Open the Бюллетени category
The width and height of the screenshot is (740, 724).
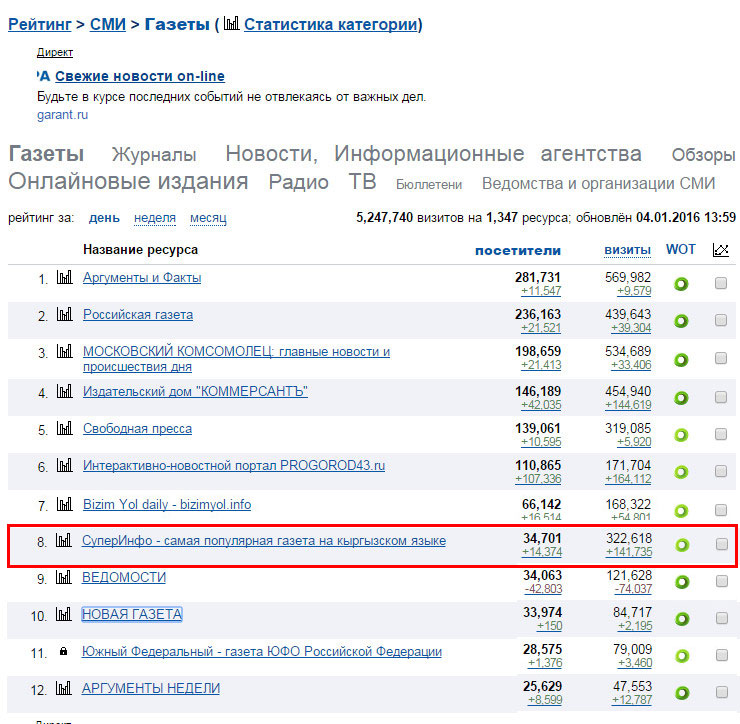point(429,185)
